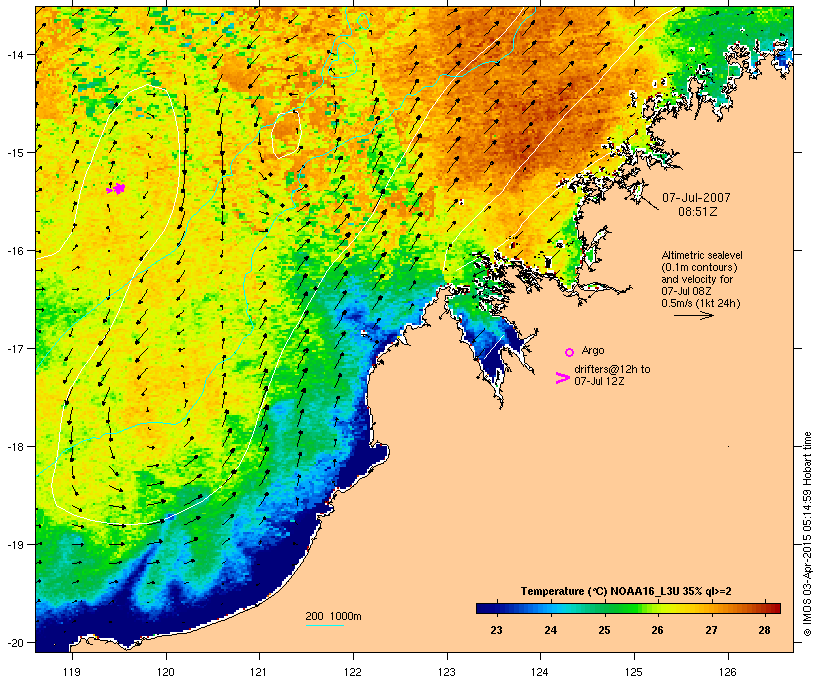Image resolution: width=820 pixels, height=680 pixels.
Task: Click the vertical IMOS copyright timestamp text
Action: click(807, 534)
